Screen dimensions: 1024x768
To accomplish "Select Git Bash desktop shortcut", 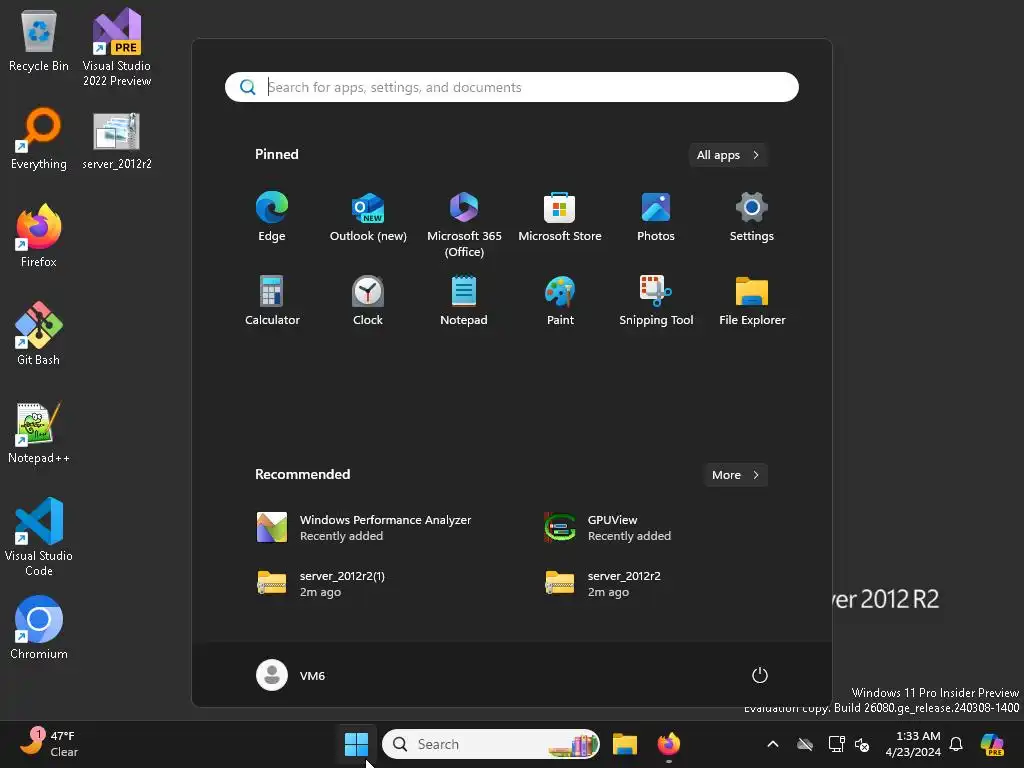I will [39, 334].
